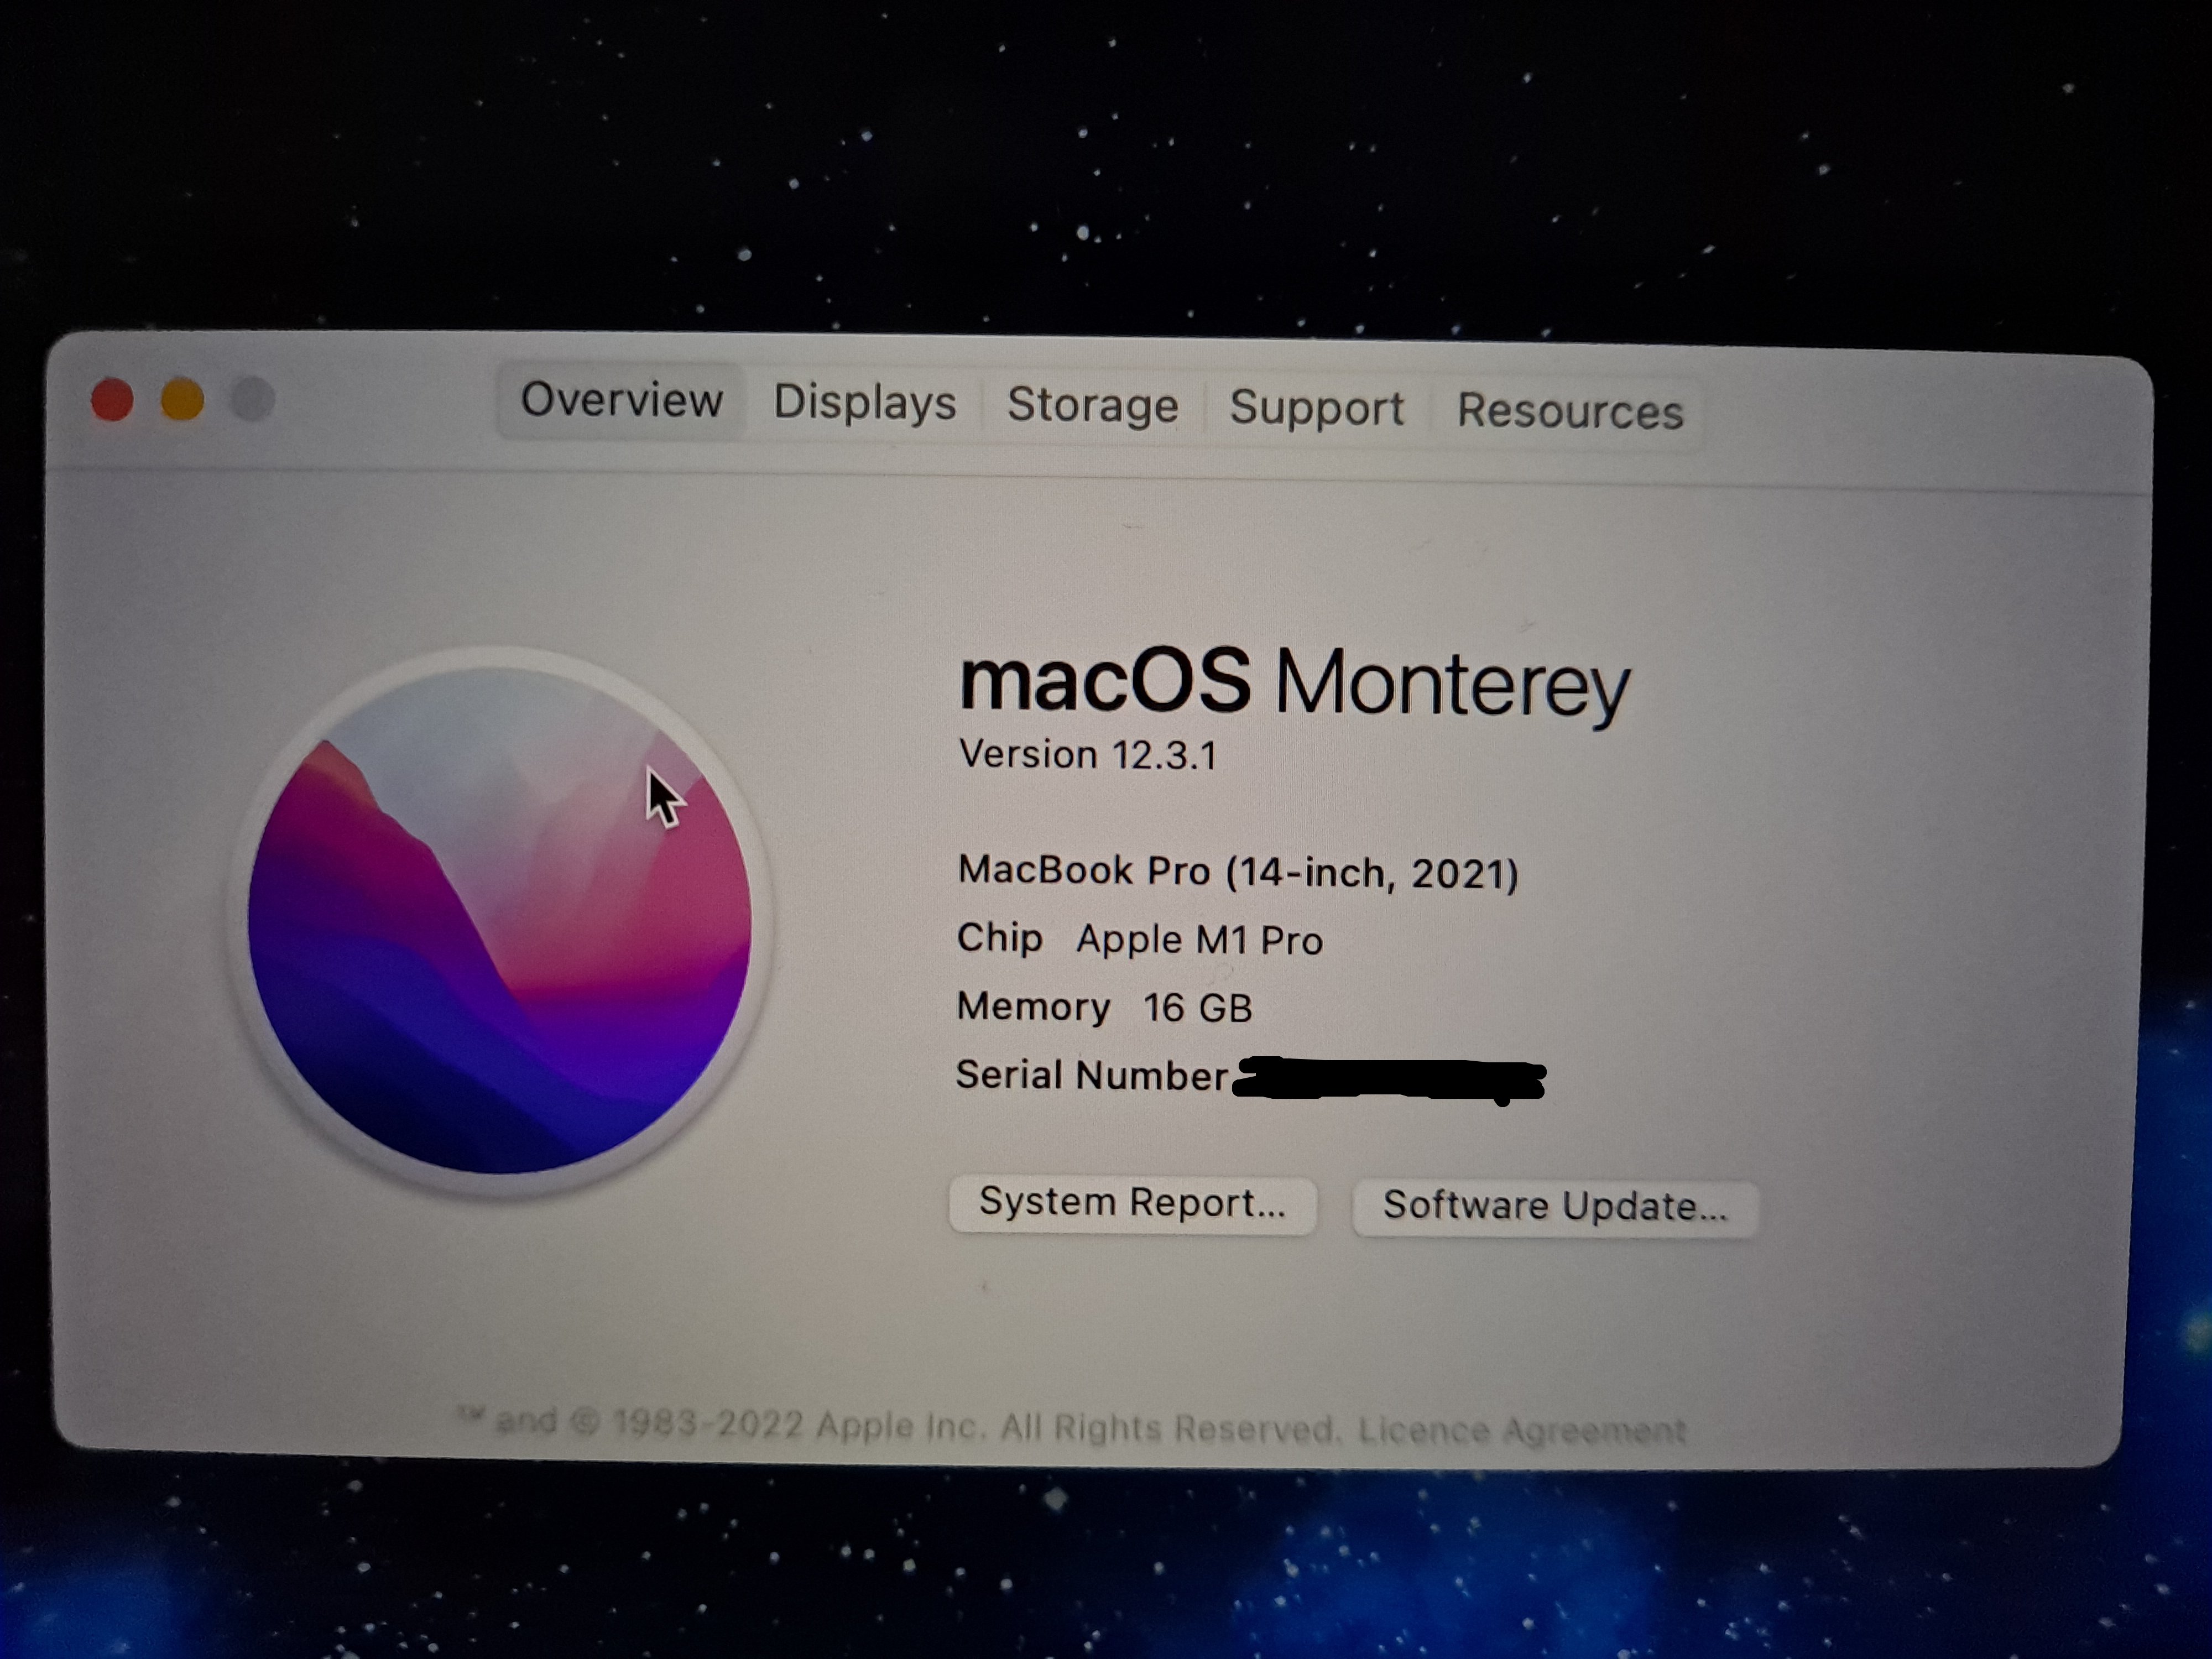Select the MacBook Pro (14-inch, 2021) text
2212x1659 pixels.
(1238, 872)
